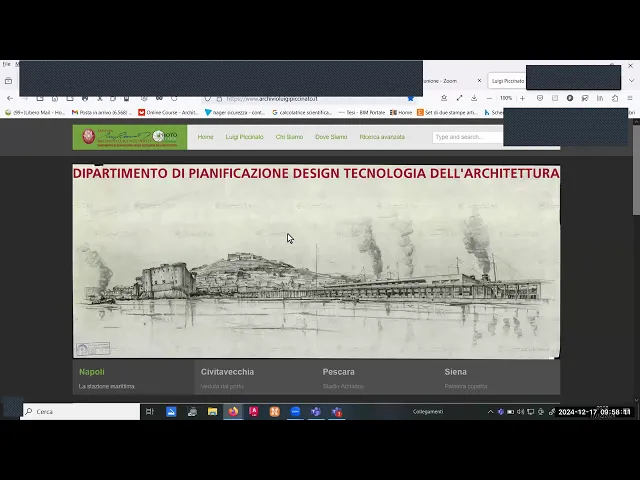The image size is (640, 480).
Task: Show hidden system tray icons chevron
Action: pos(490,412)
